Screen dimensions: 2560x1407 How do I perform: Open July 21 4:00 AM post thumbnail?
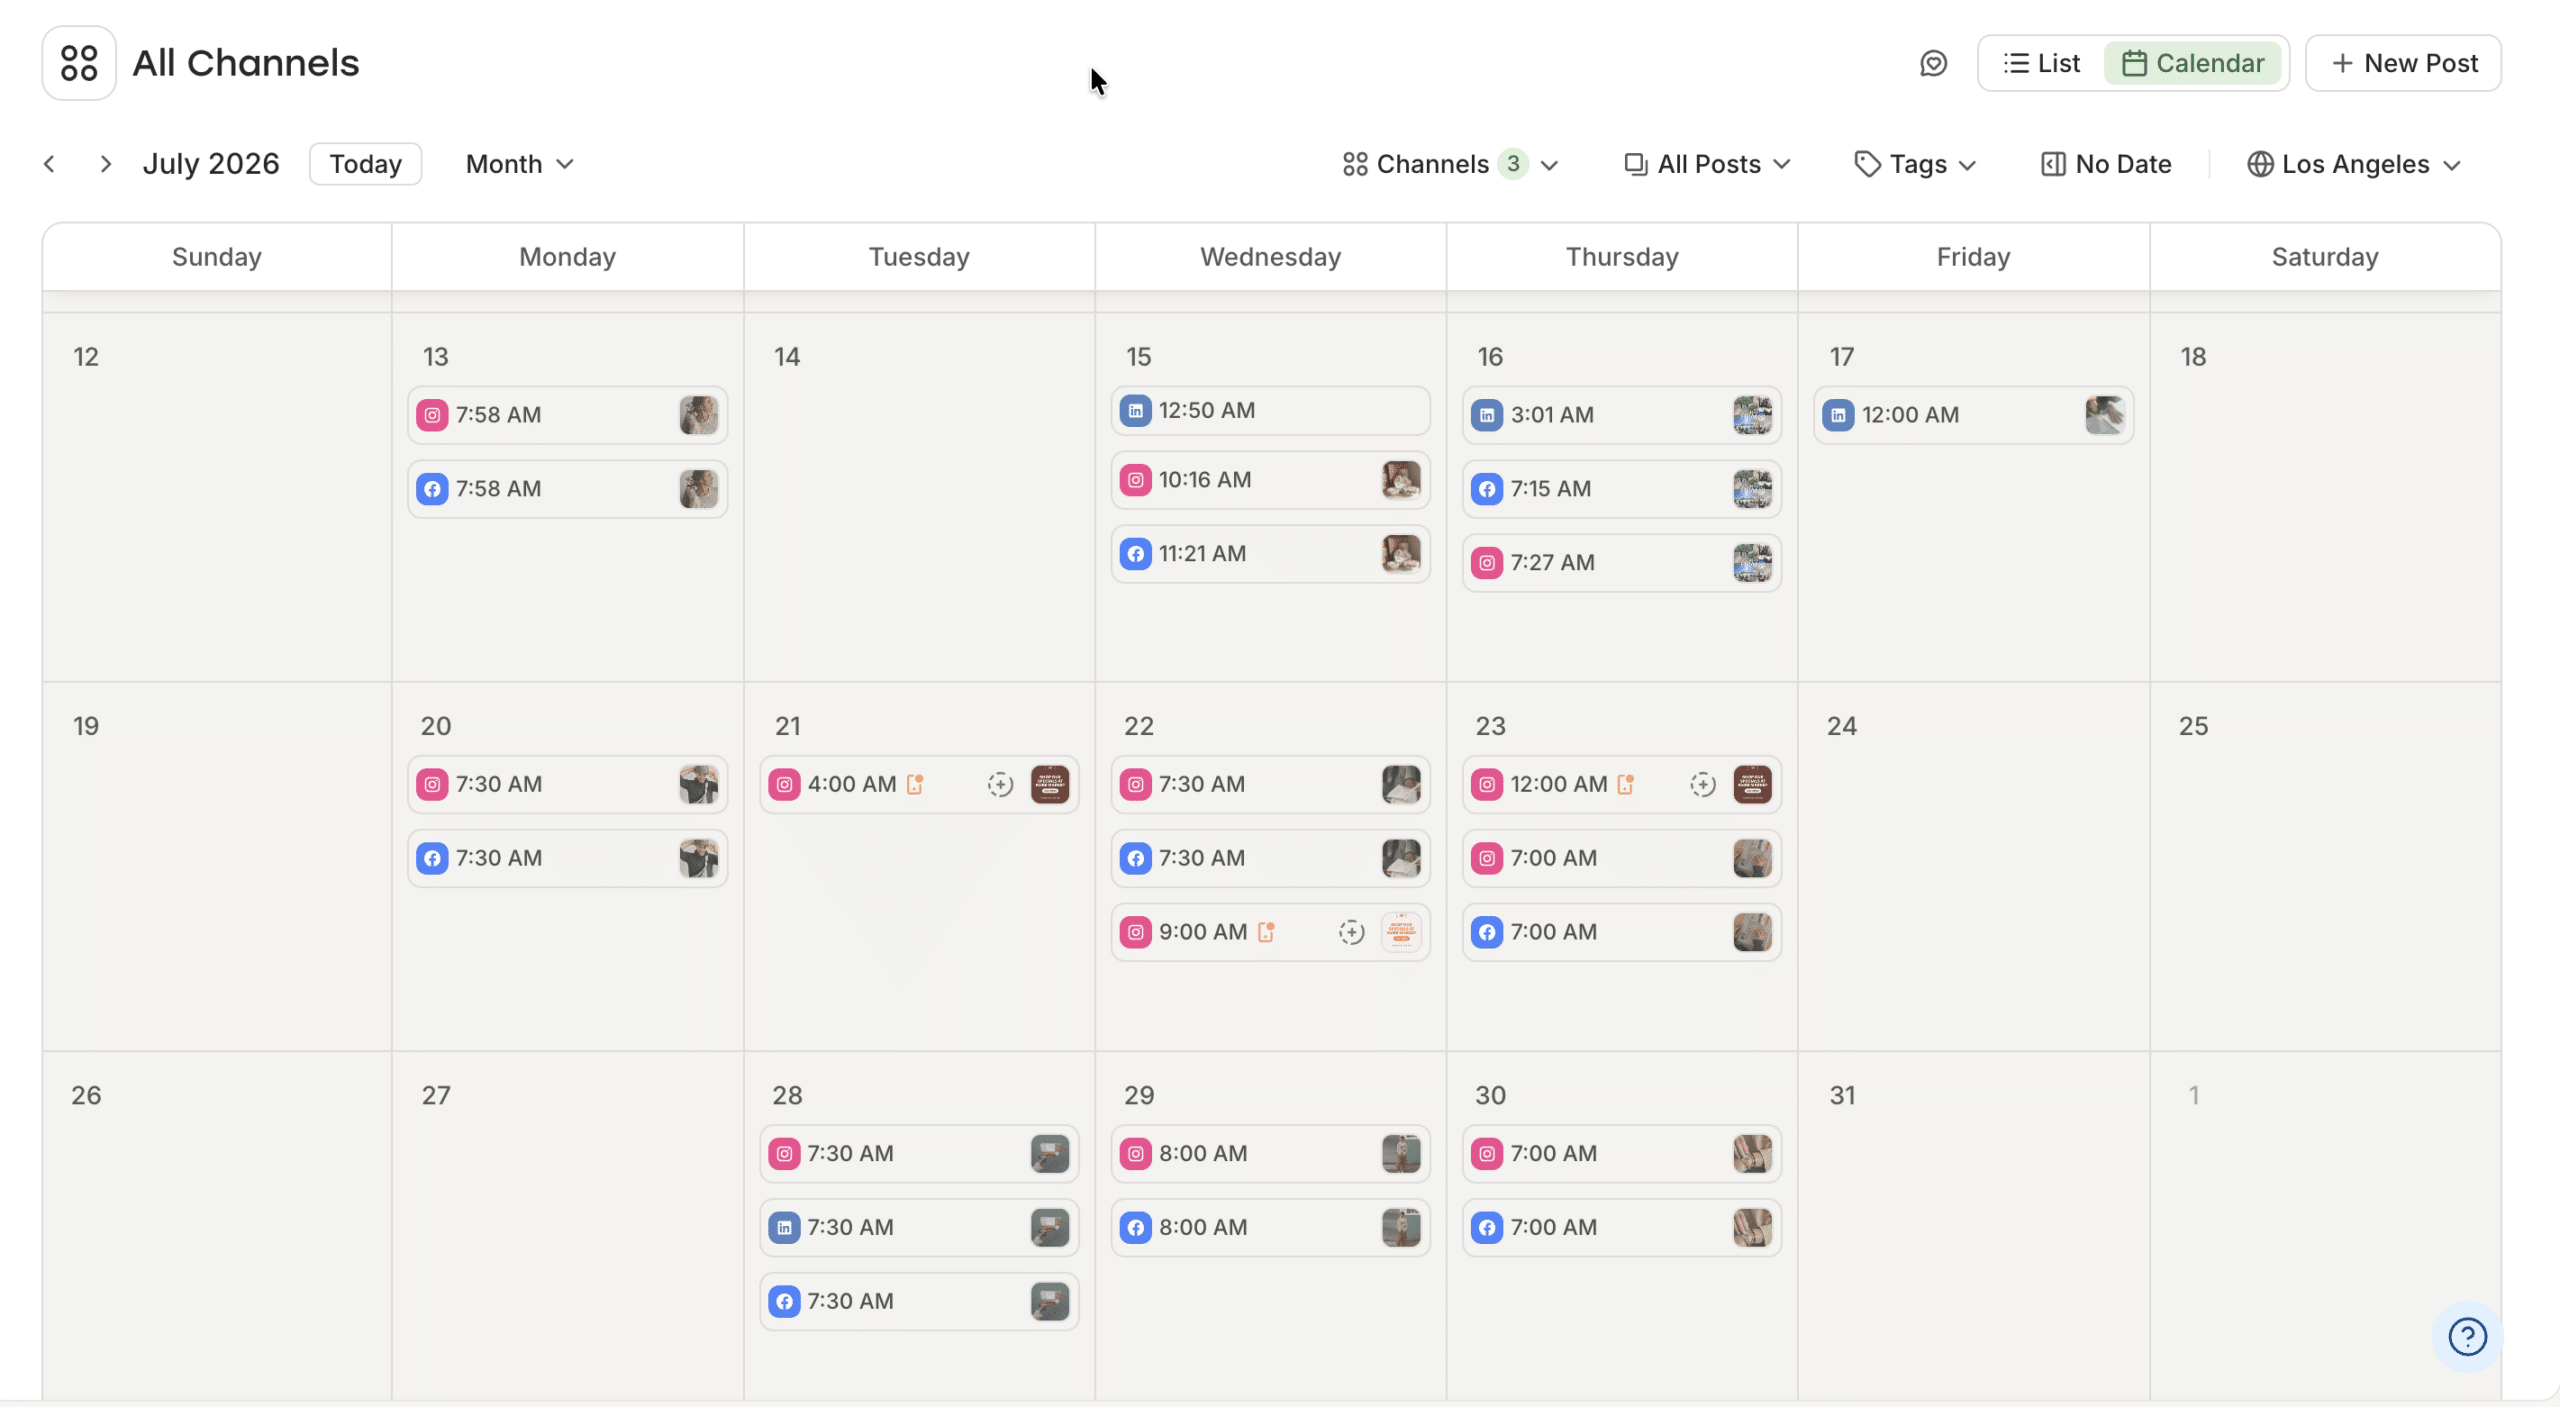(x=1050, y=785)
